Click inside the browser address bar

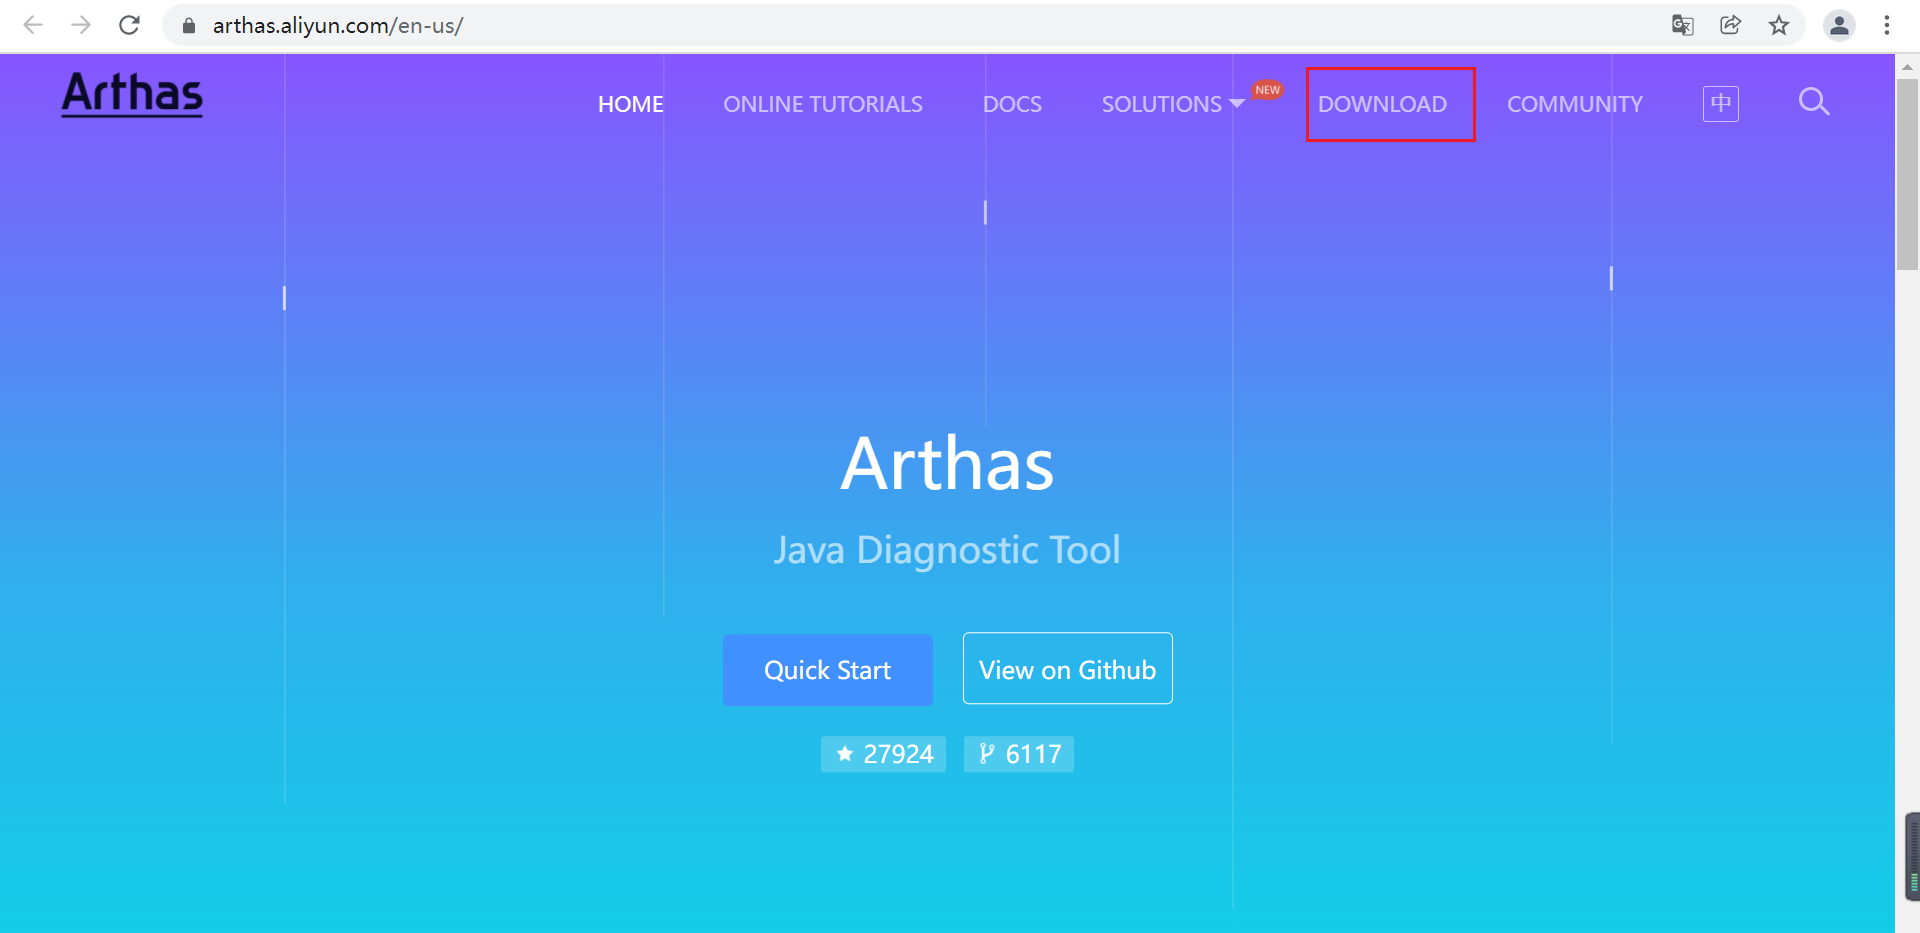600,26
